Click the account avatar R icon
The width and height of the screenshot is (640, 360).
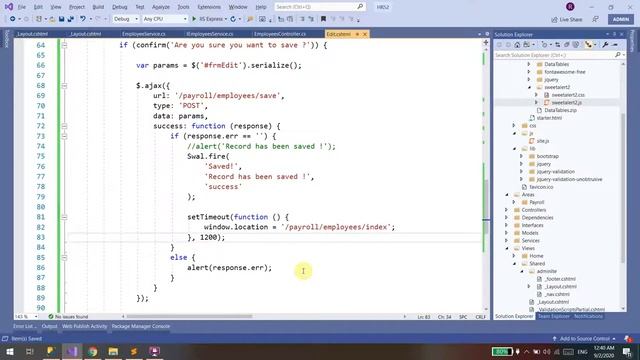click(570, 7)
